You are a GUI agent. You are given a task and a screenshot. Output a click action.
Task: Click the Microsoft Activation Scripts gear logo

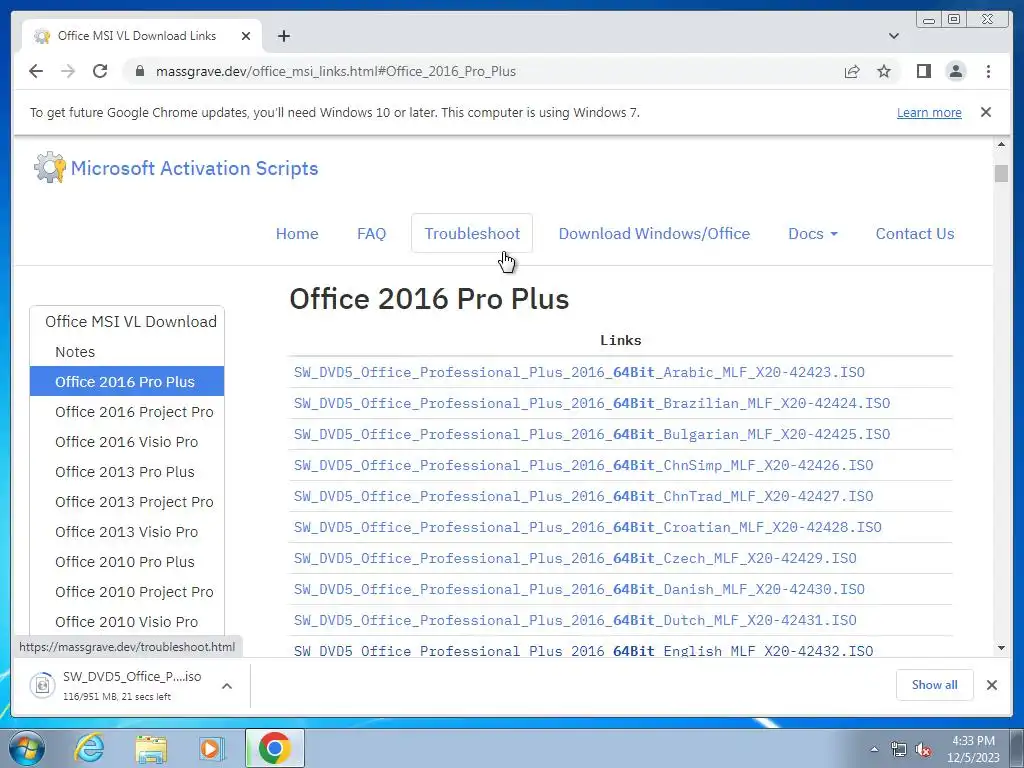pyautogui.click(x=50, y=168)
